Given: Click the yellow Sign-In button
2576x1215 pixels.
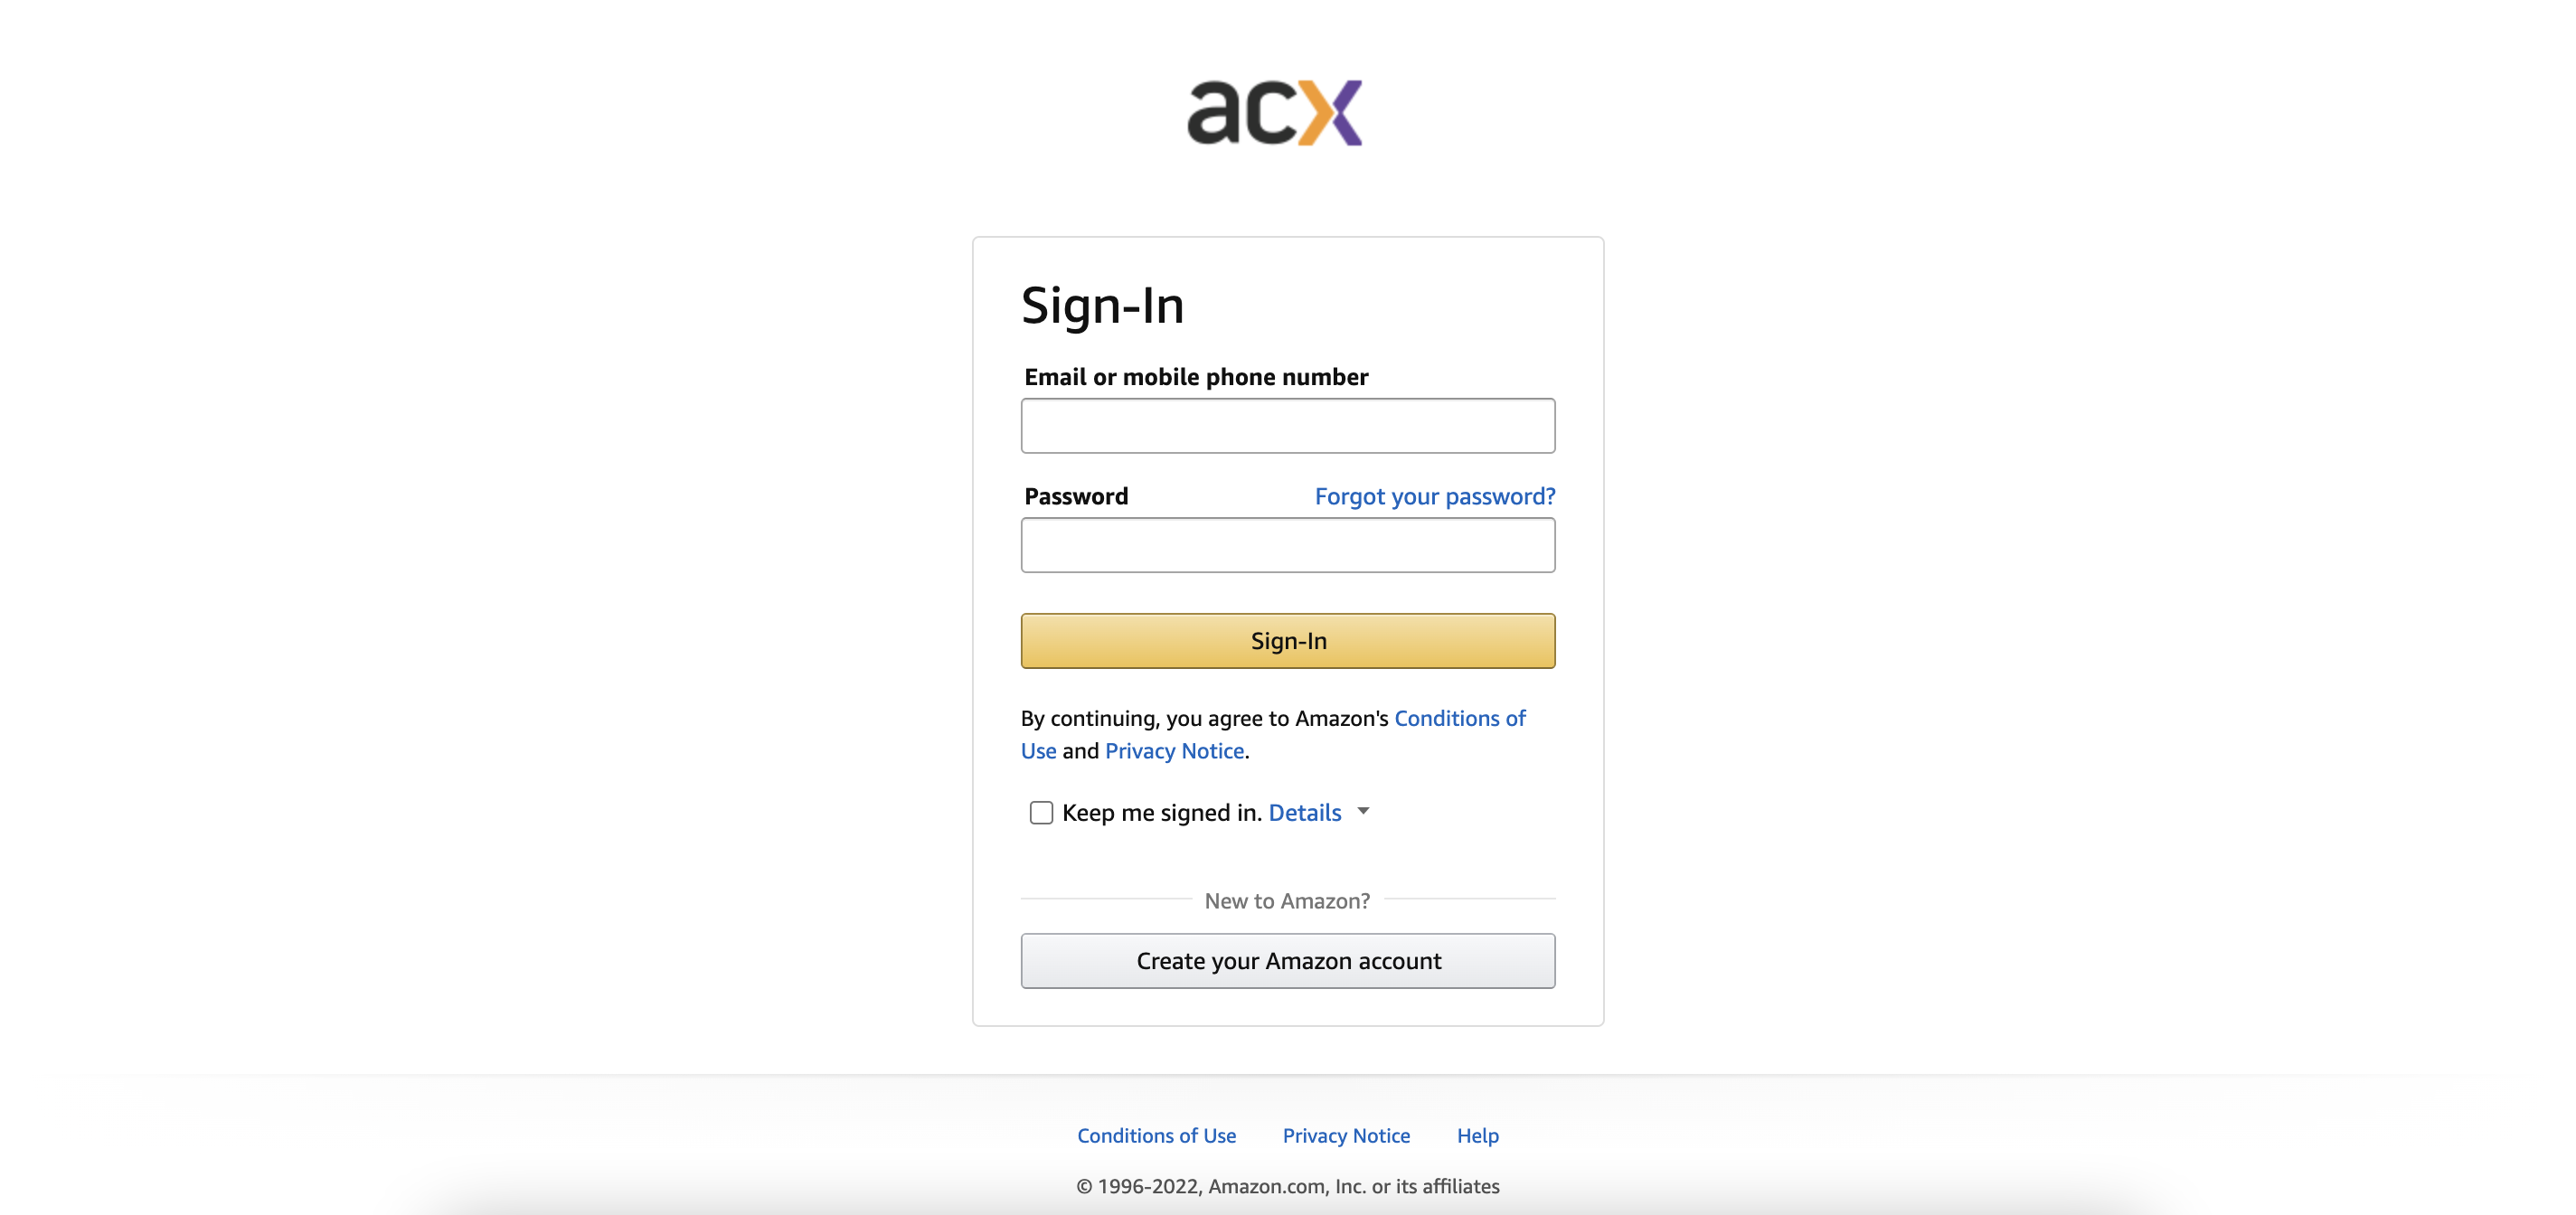Looking at the screenshot, I should [x=1288, y=641].
